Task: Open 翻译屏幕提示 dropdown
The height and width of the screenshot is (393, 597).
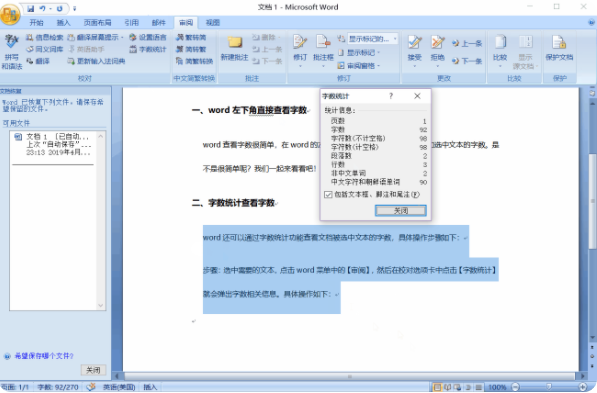Action: pos(96,37)
